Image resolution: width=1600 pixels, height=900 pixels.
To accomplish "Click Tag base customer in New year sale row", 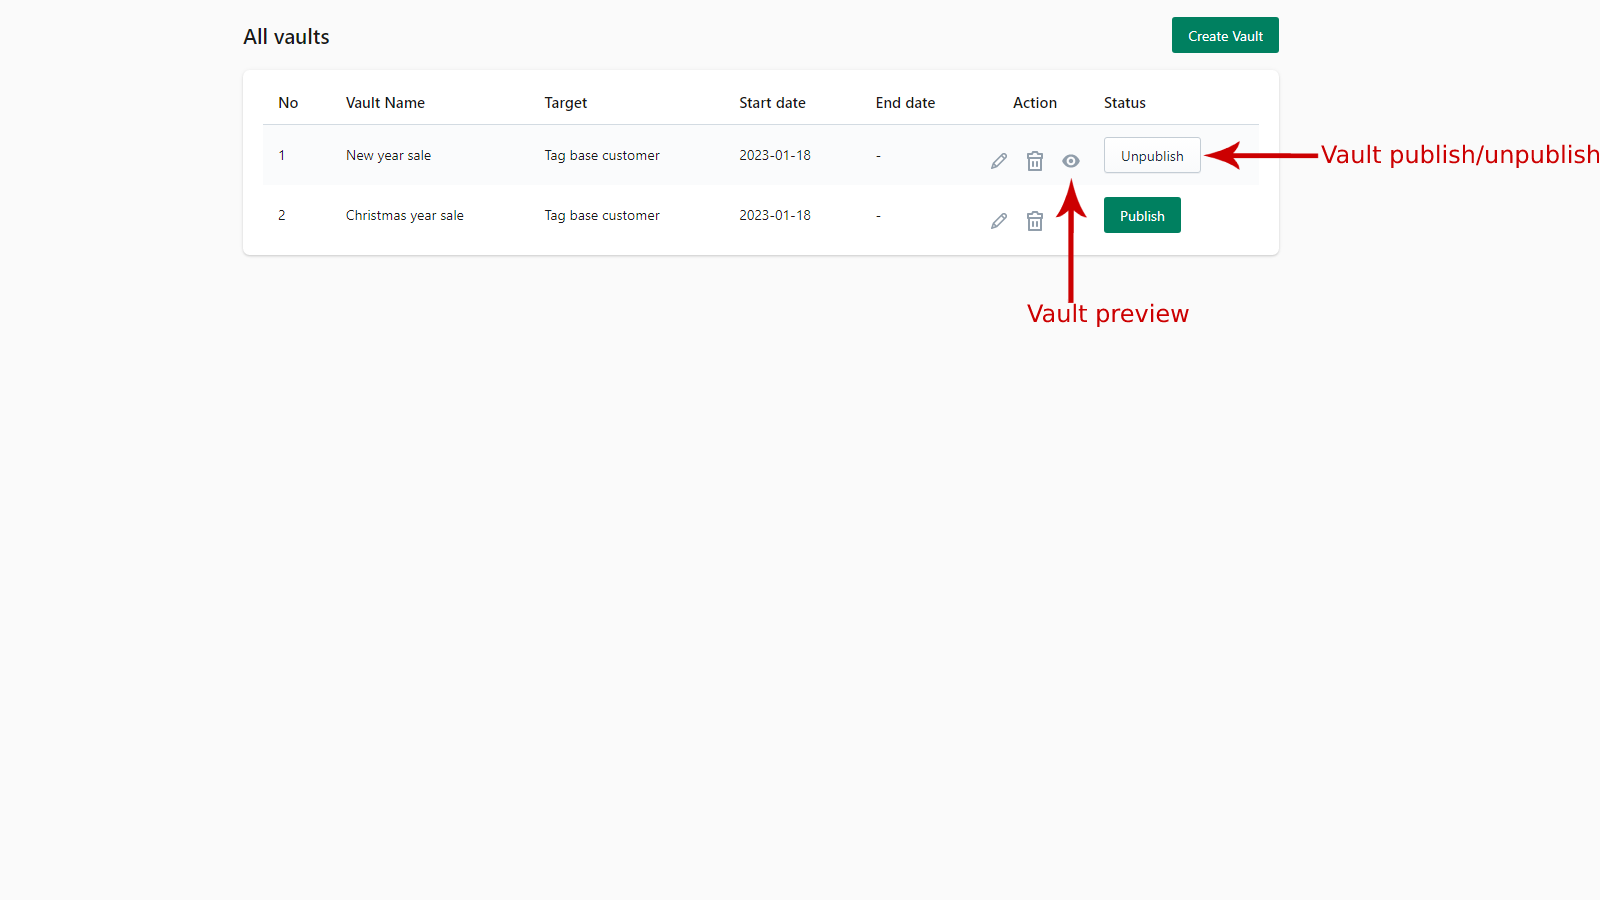I will (602, 156).
